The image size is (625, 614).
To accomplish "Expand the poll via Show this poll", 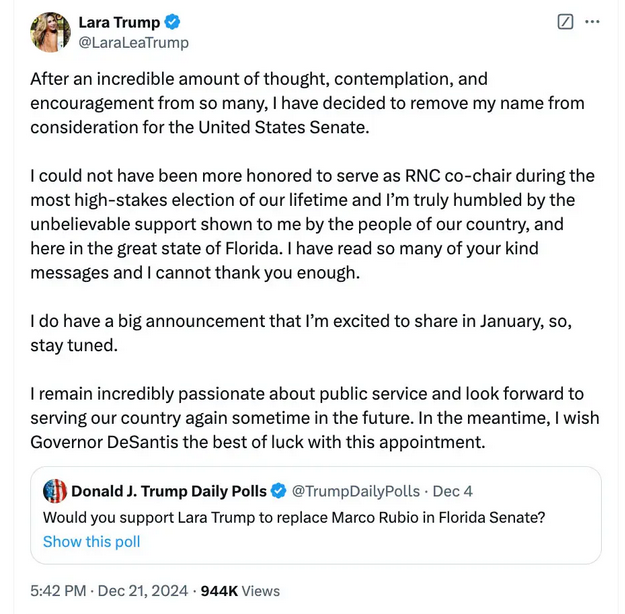I will (91, 542).
